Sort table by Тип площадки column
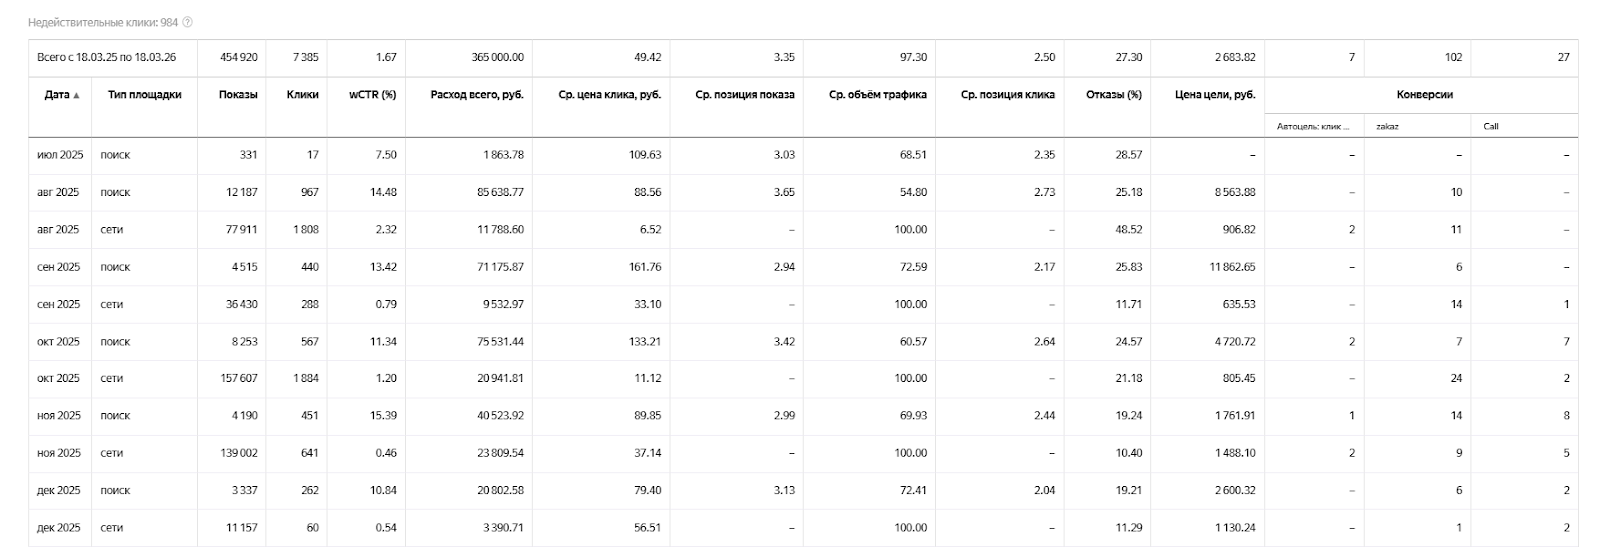 144,95
